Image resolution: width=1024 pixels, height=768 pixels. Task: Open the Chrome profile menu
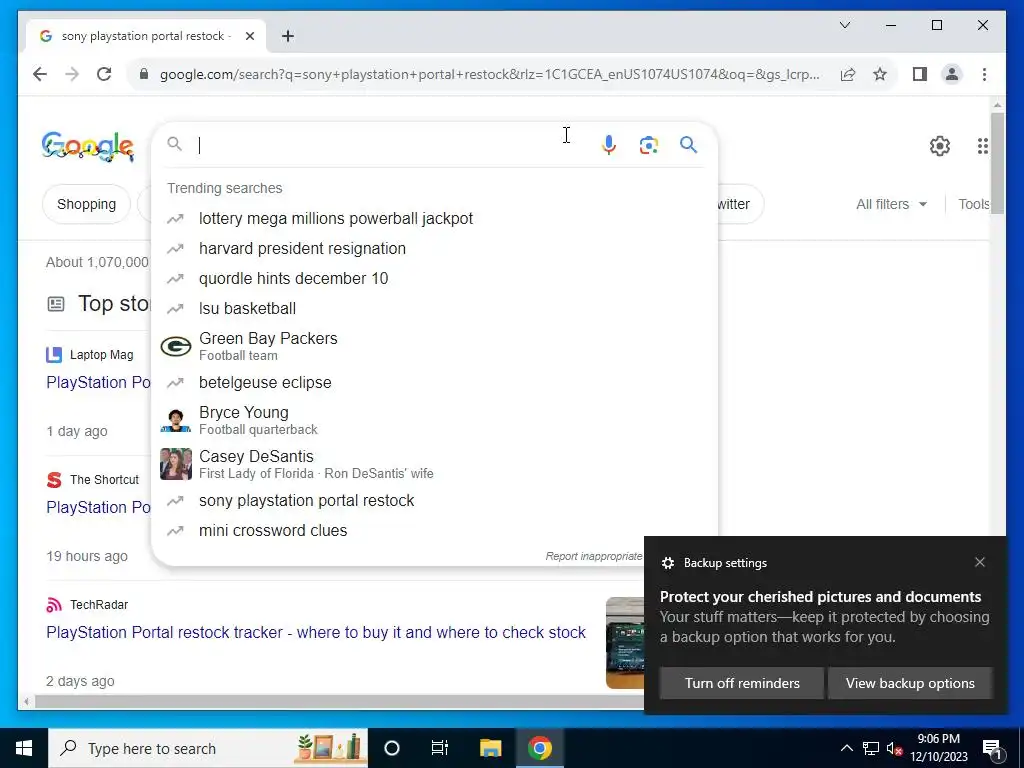pyautogui.click(x=952, y=74)
